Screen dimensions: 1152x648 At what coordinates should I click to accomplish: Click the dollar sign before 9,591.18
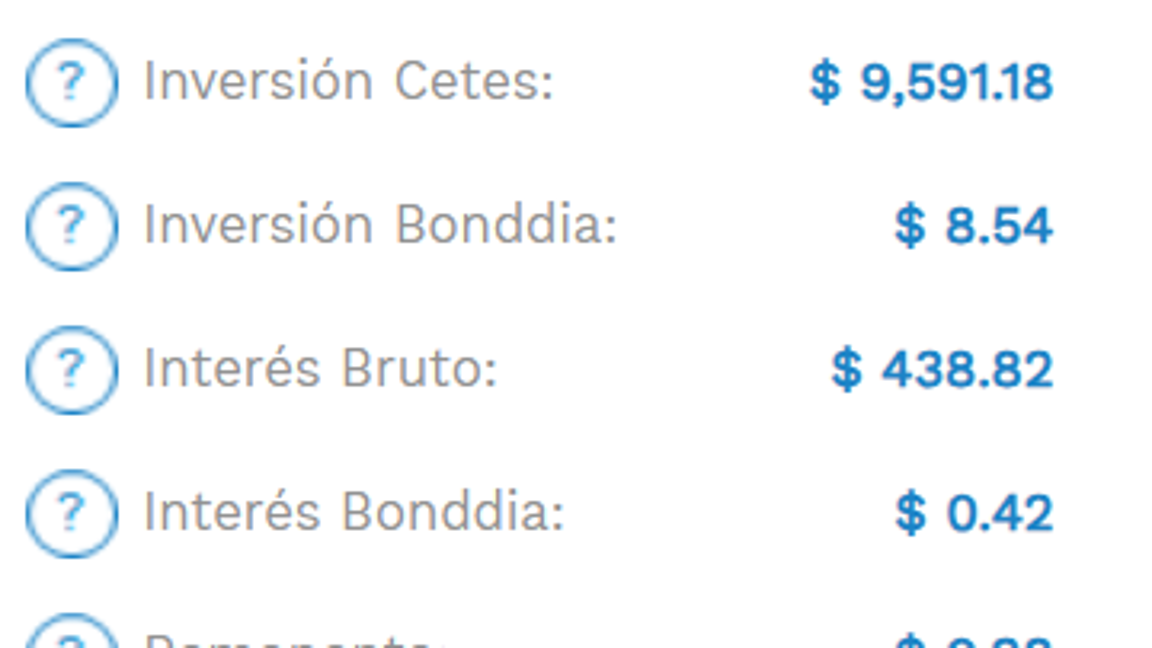pyautogui.click(x=824, y=82)
